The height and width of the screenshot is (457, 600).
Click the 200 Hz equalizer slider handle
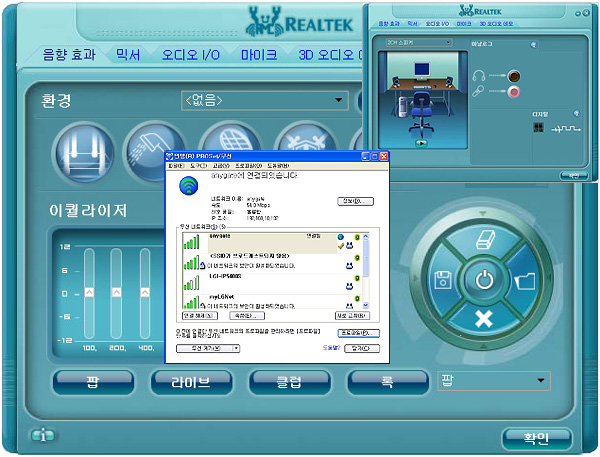point(116,292)
